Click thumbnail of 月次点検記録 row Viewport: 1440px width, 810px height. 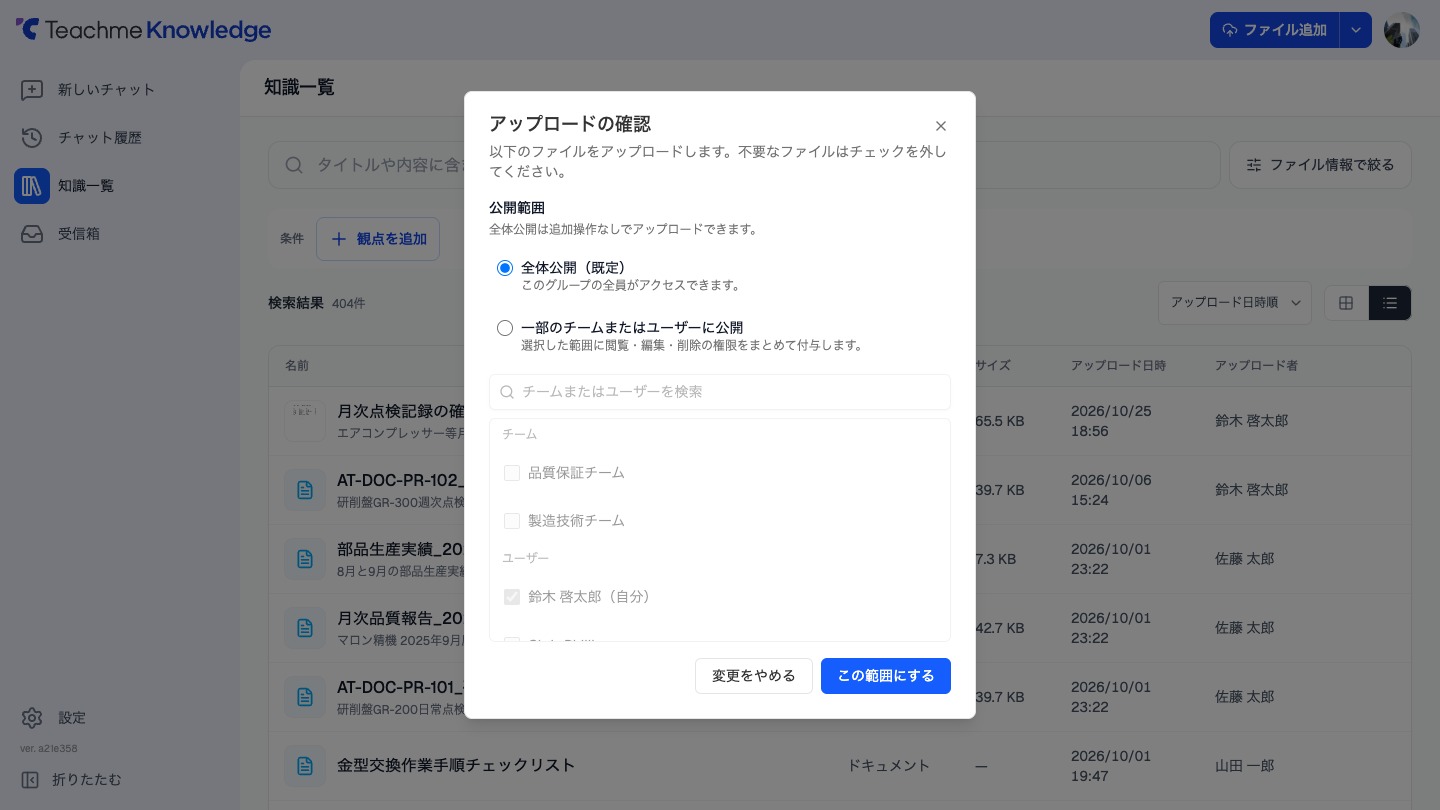click(305, 421)
